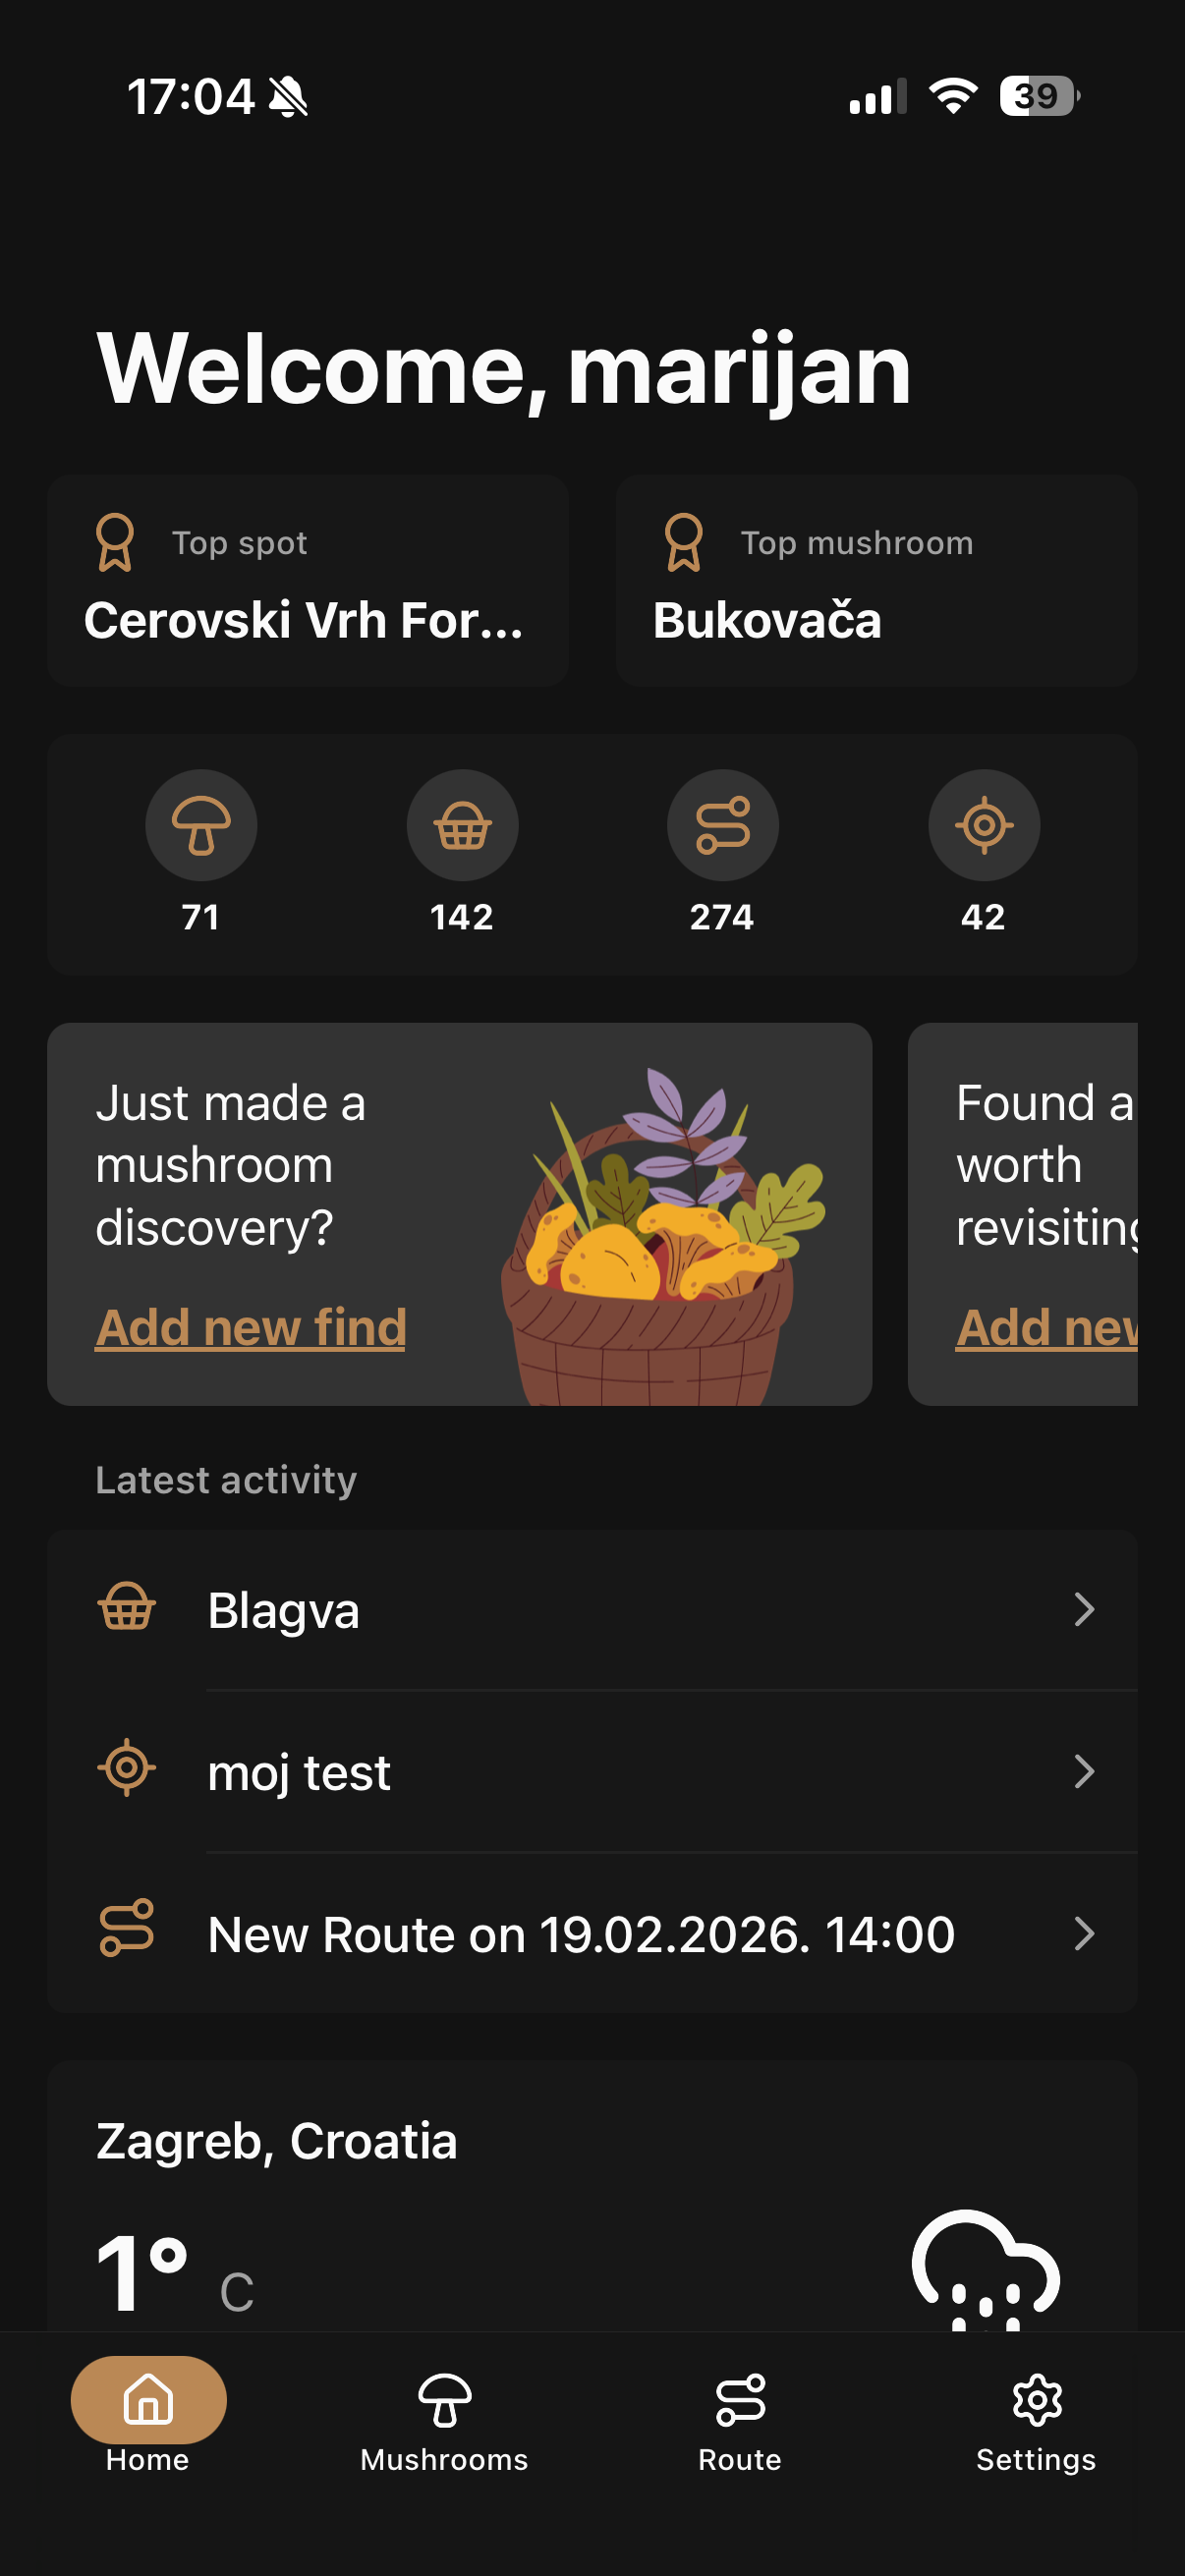This screenshot has width=1185, height=2576.
Task: Open moj test entry using its chevron
Action: (x=1084, y=1771)
